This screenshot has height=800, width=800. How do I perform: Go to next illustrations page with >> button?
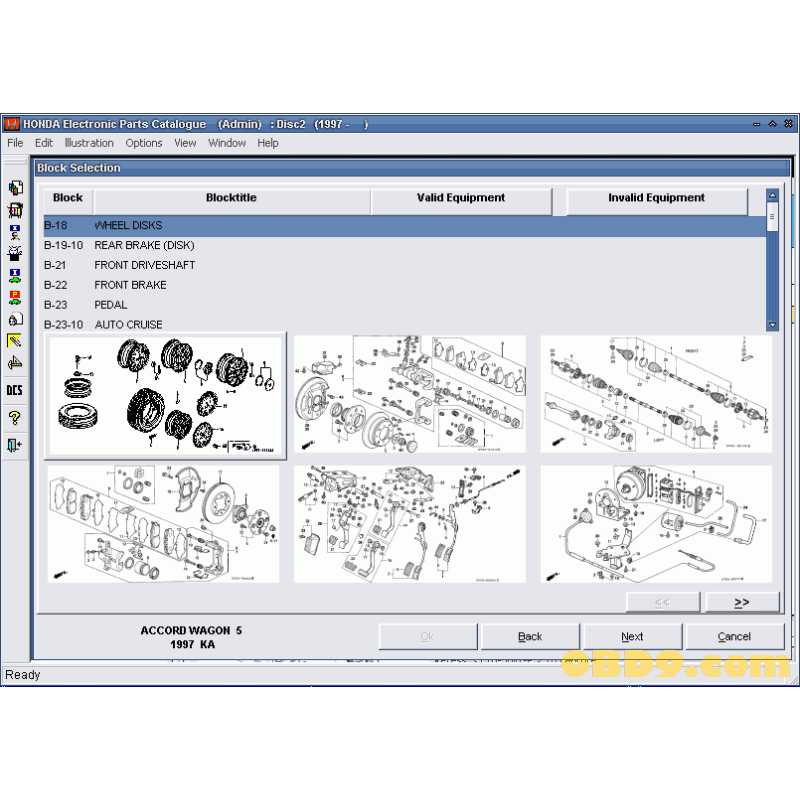(741, 602)
